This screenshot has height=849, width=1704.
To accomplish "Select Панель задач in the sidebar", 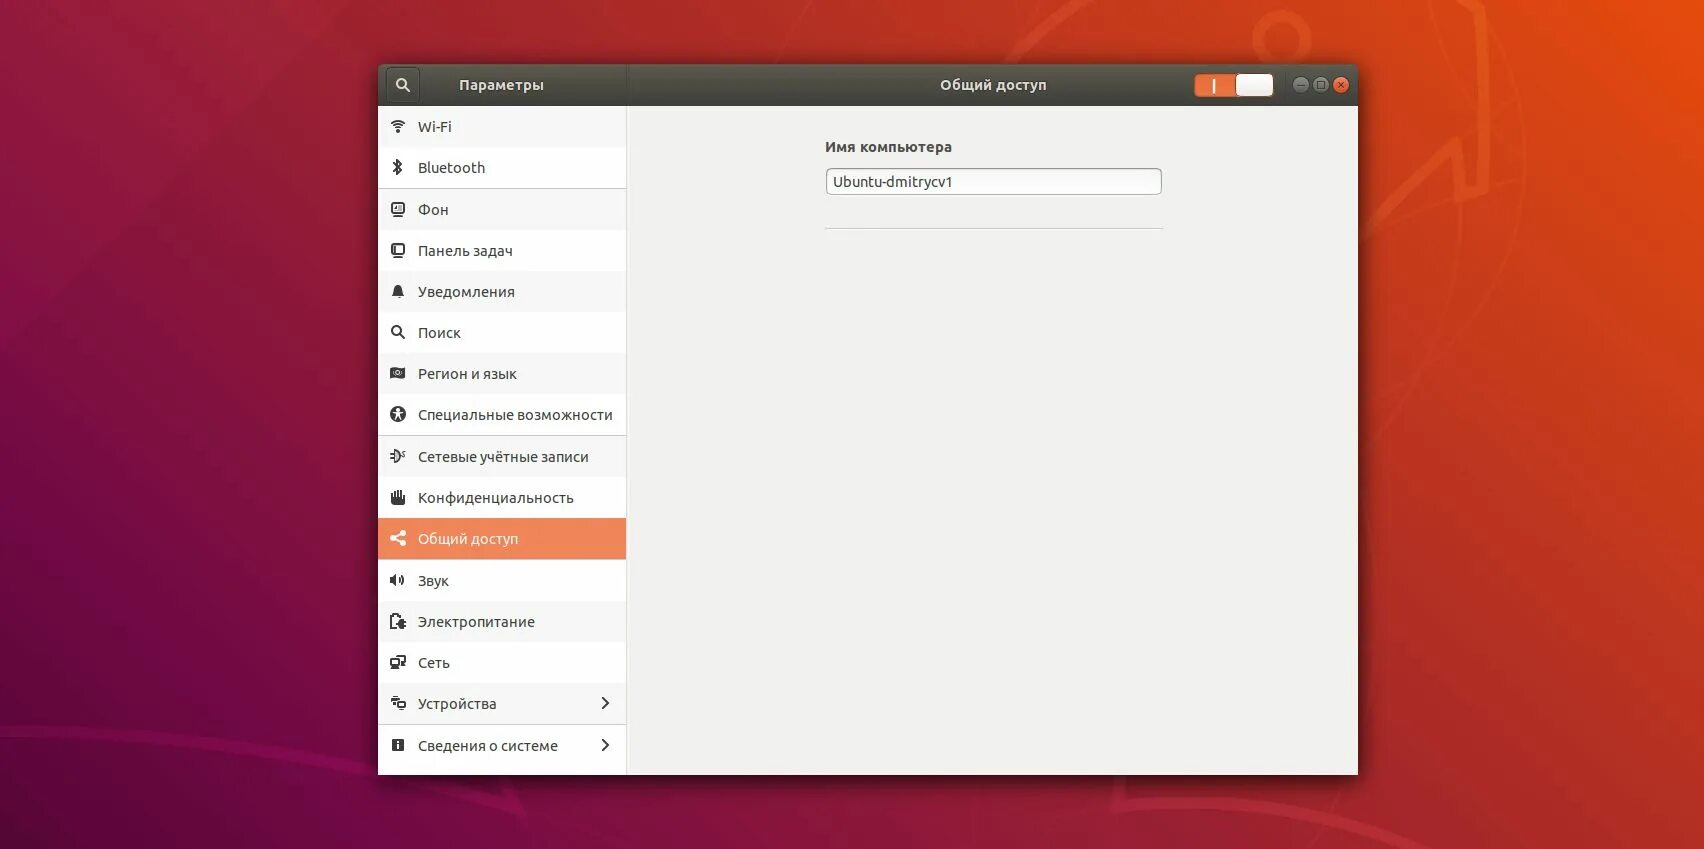I will coord(502,251).
